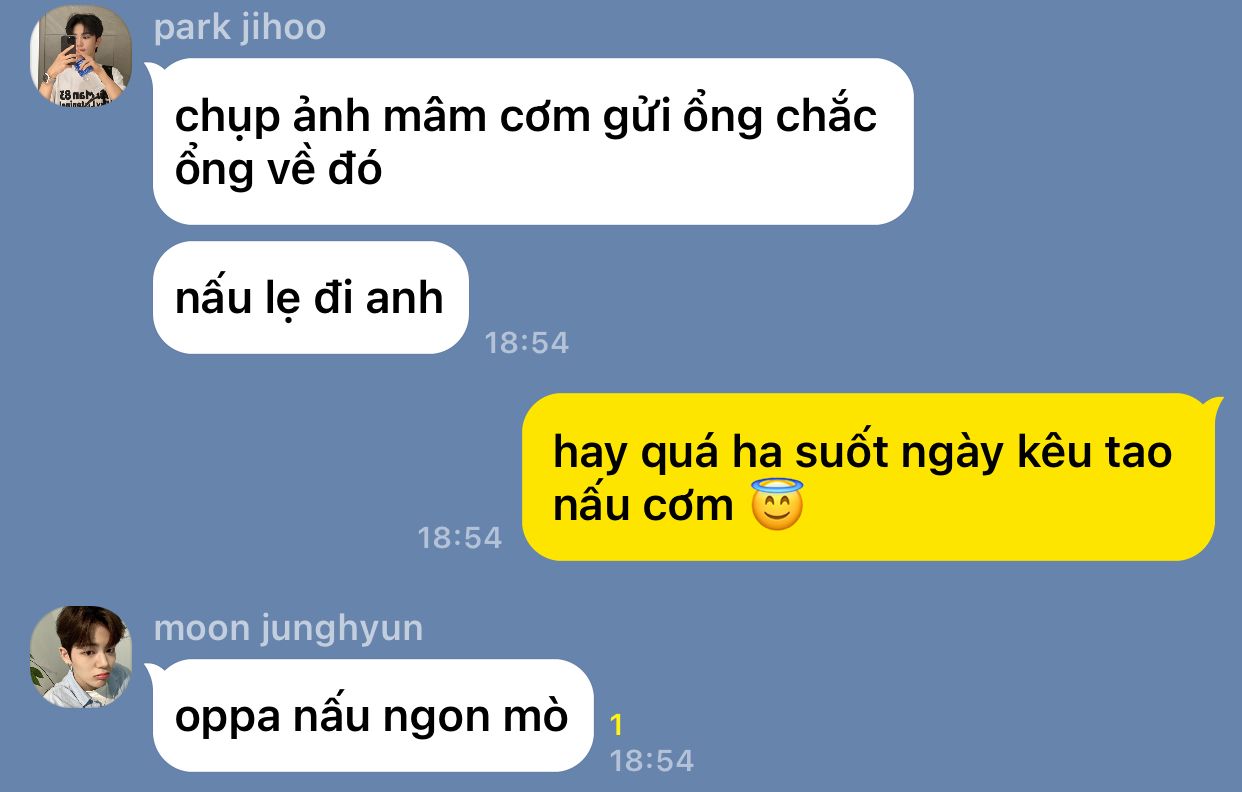The image size is (1242, 792).
Task: Click the halo smiling face emoji
Action: (x=778, y=506)
